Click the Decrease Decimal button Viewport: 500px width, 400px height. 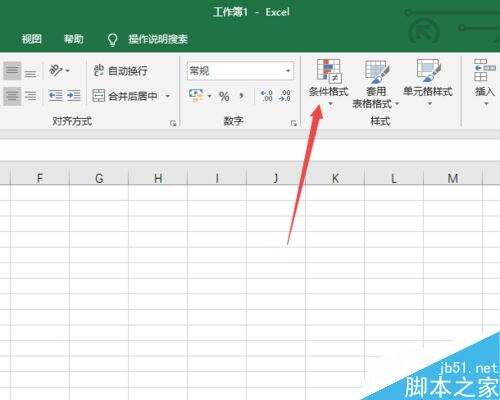pos(285,96)
